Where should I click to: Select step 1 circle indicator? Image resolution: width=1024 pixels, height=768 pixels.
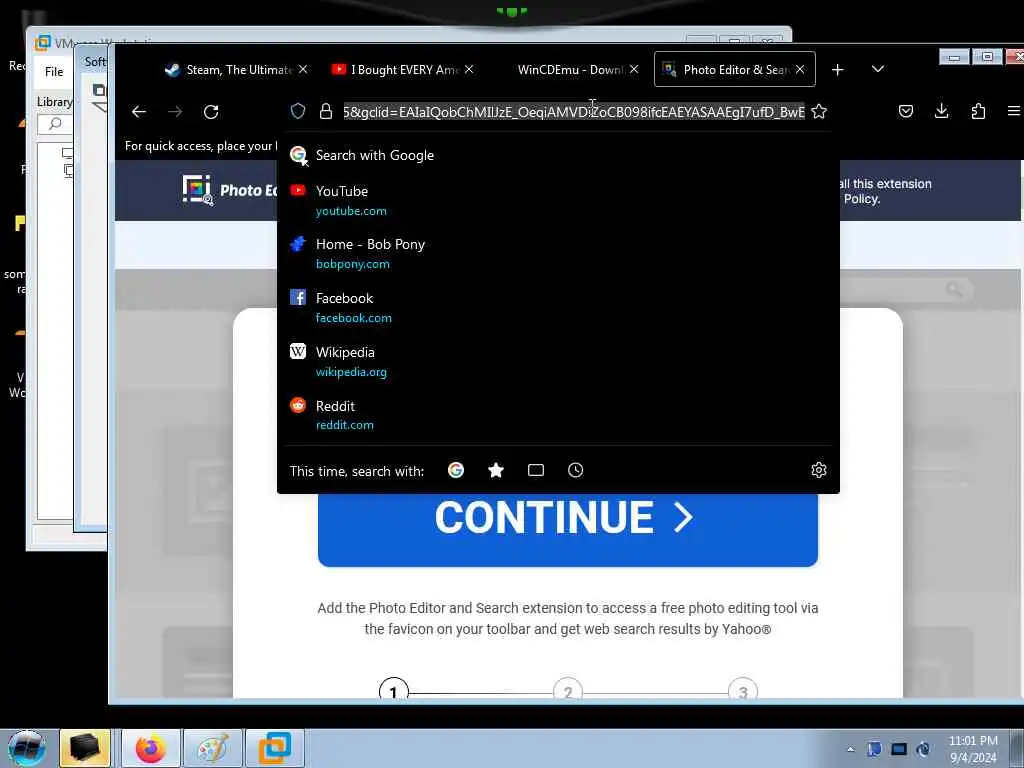click(393, 689)
